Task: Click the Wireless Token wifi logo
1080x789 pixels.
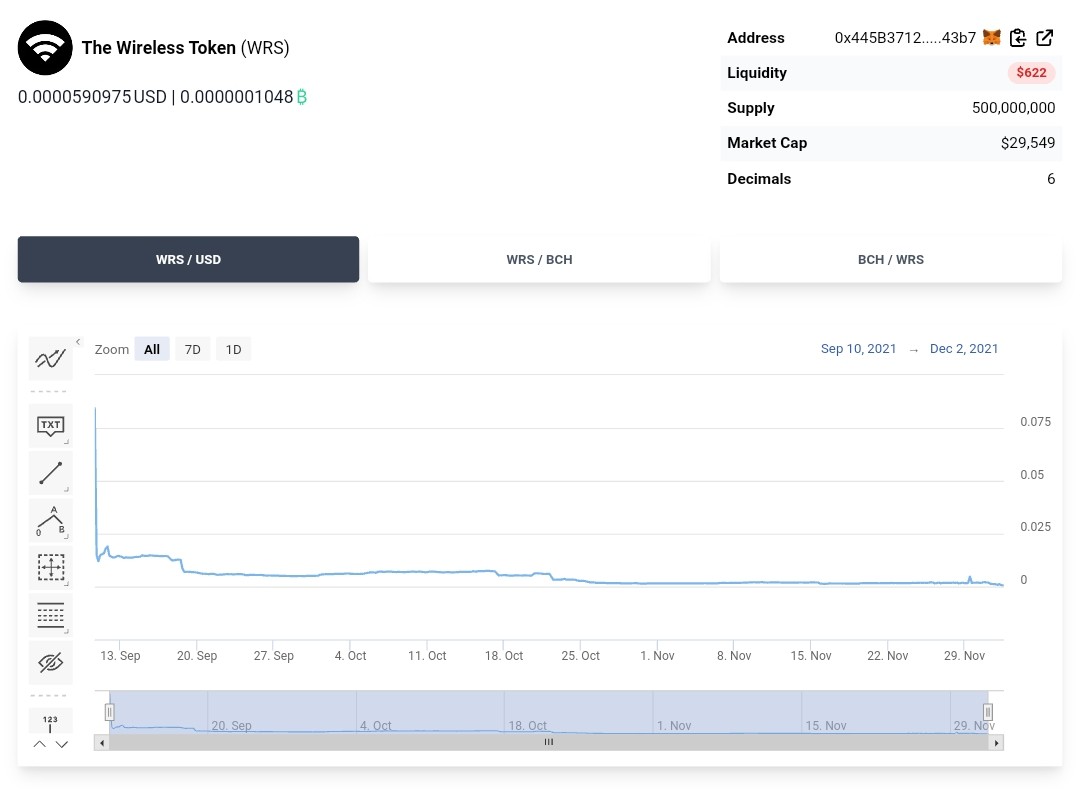Action: click(45, 48)
